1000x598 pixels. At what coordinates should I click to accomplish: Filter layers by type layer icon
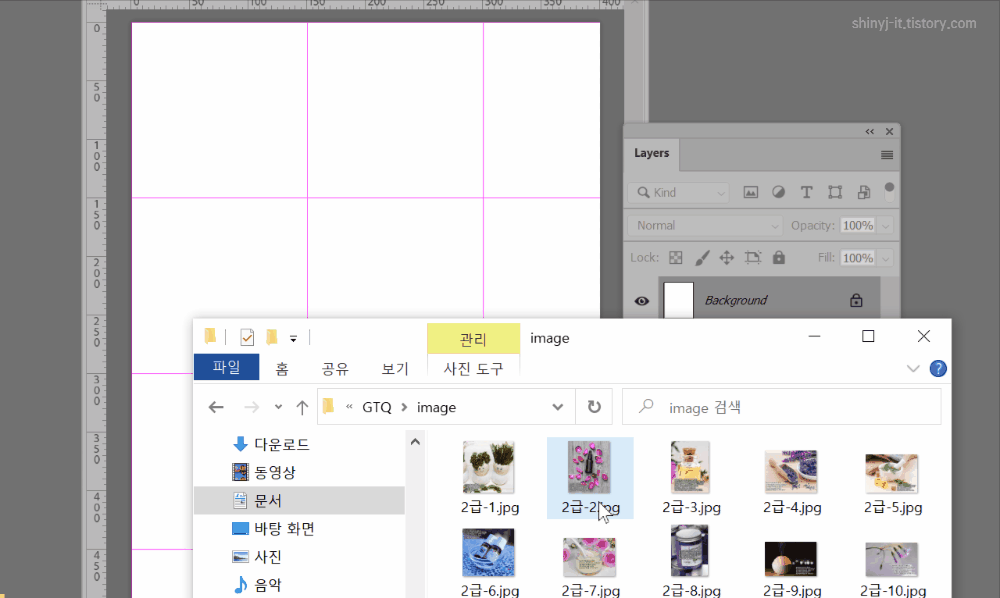[806, 193]
